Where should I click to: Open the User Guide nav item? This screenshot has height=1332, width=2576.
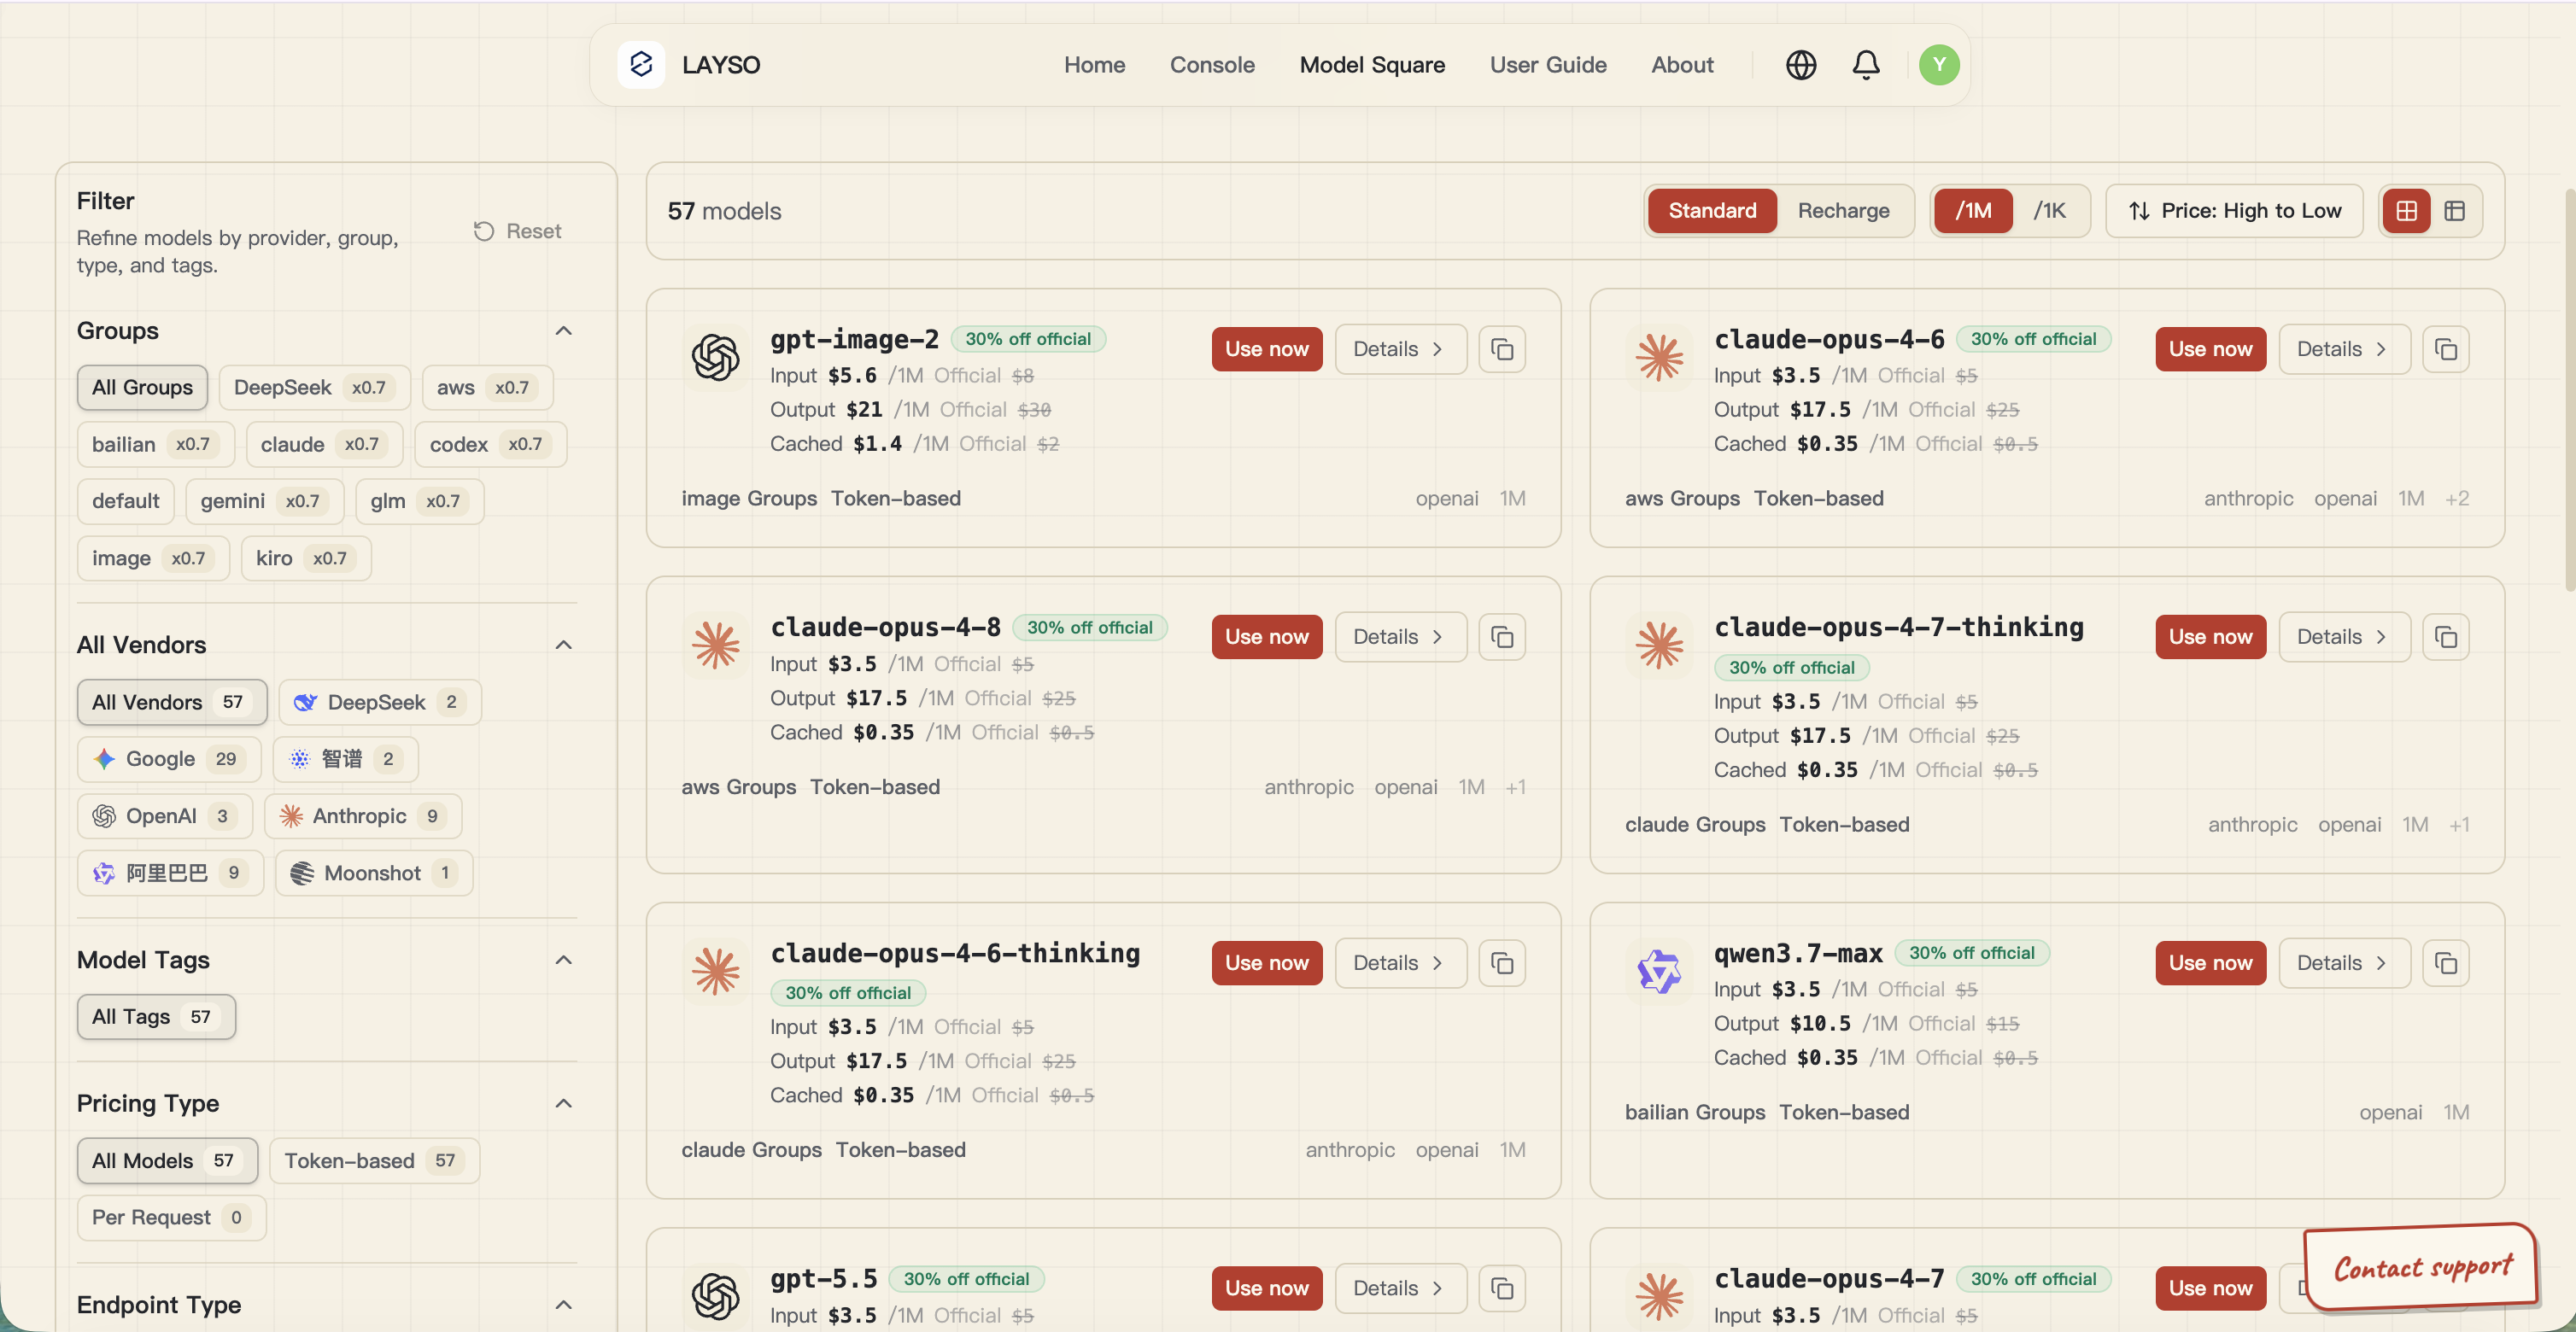pyautogui.click(x=1548, y=65)
